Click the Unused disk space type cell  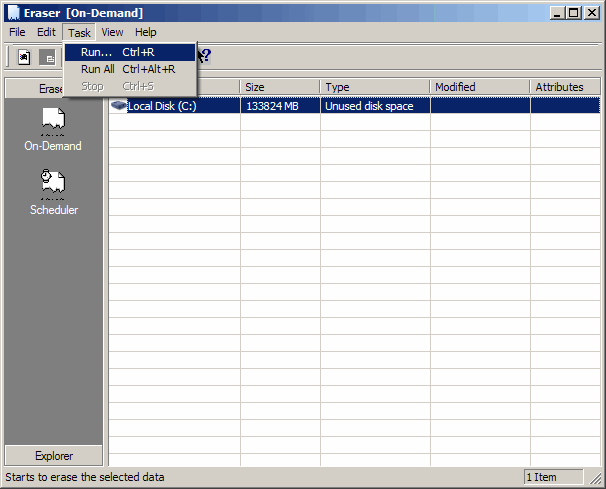click(x=375, y=106)
